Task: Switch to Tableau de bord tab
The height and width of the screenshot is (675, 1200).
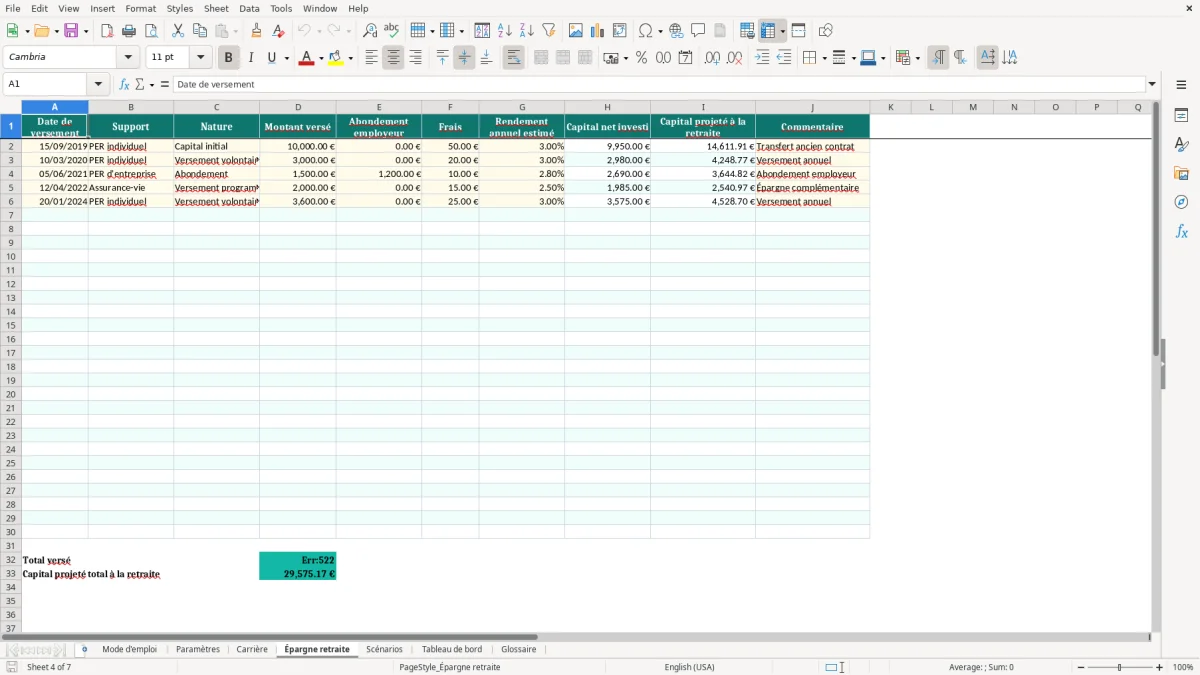Action: [x=452, y=649]
